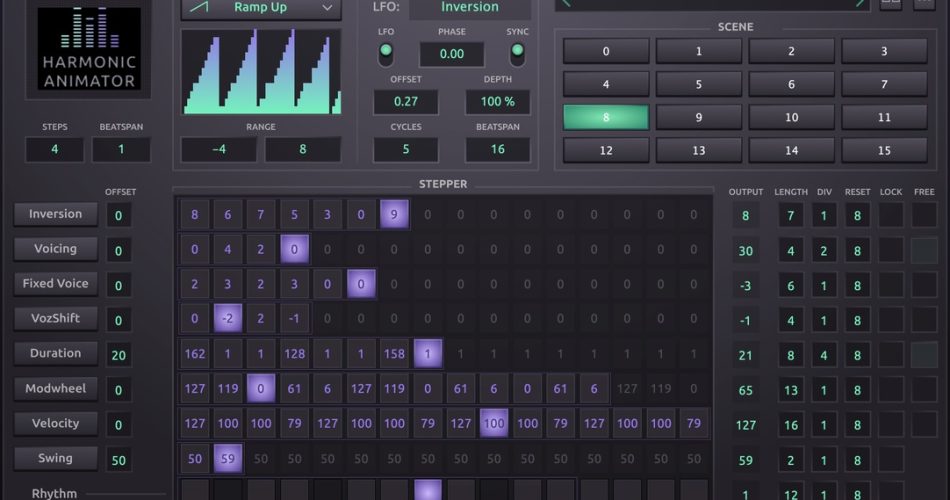
Task: Switch to scene 12
Action: (606, 150)
